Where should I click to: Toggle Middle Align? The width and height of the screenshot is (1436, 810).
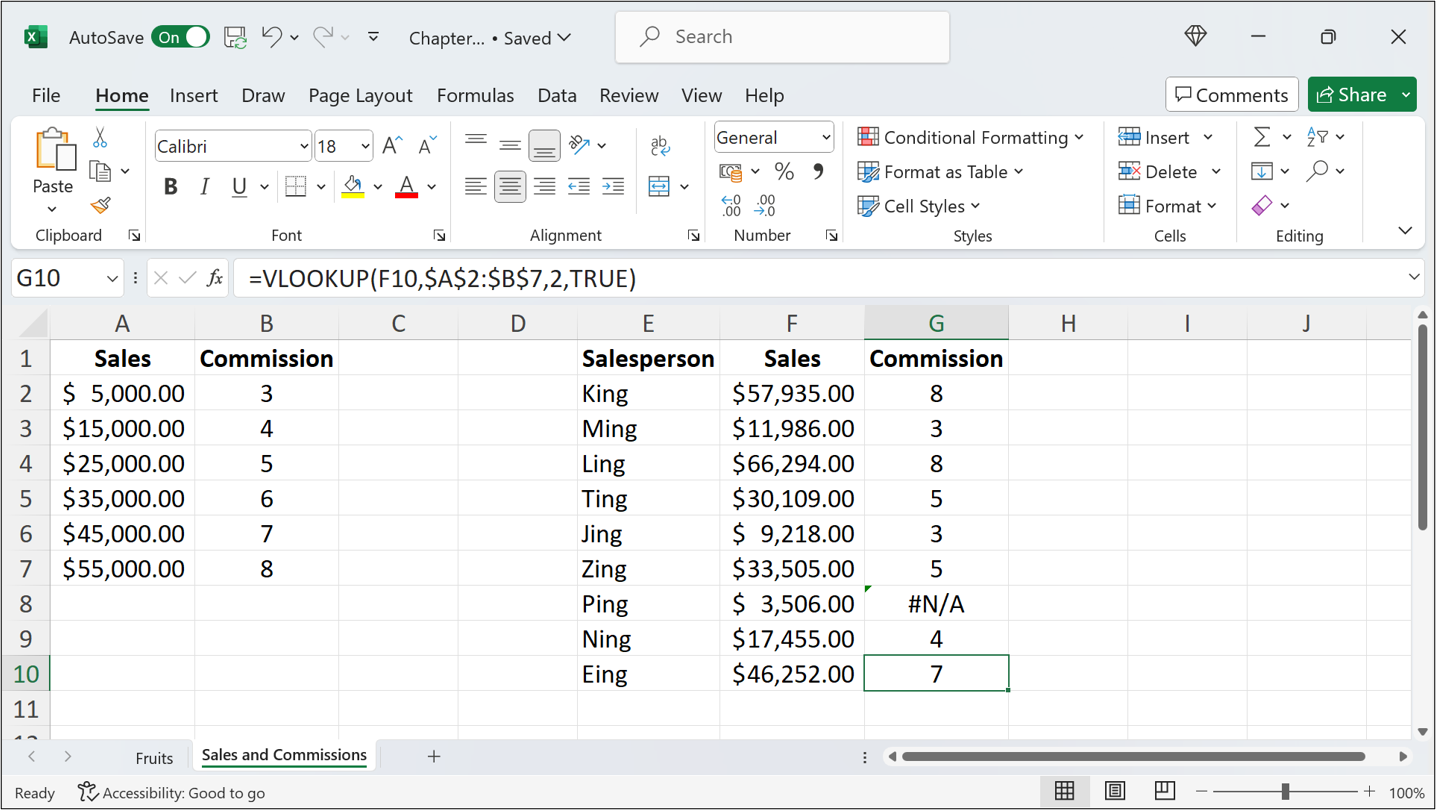click(x=510, y=146)
